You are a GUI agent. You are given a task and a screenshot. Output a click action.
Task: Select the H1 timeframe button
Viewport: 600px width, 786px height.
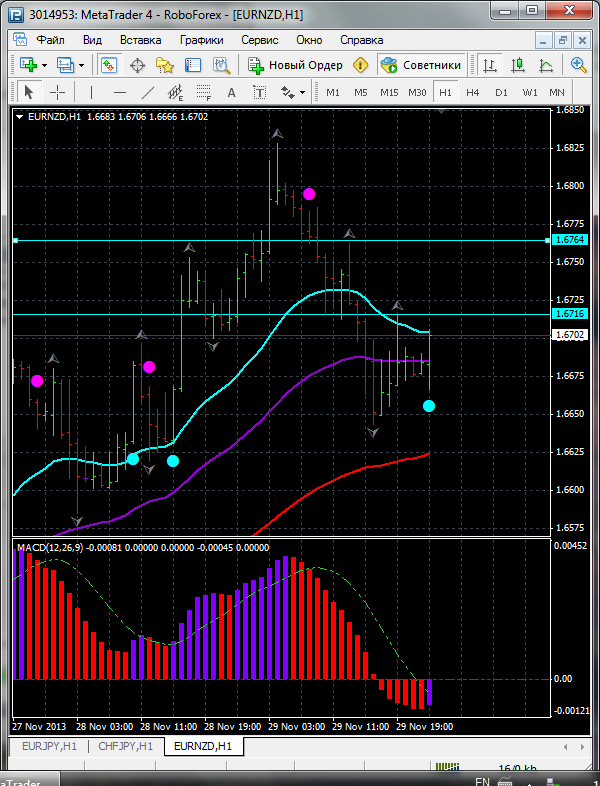pos(445,92)
